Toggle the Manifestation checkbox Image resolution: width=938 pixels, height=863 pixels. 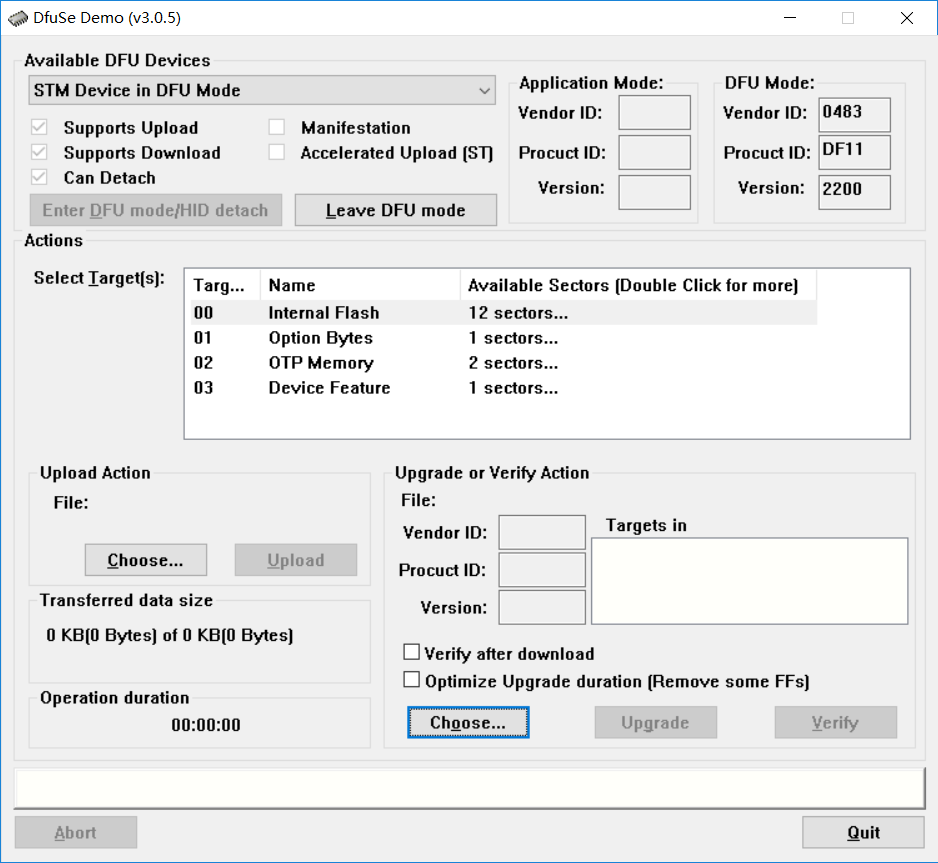276,127
